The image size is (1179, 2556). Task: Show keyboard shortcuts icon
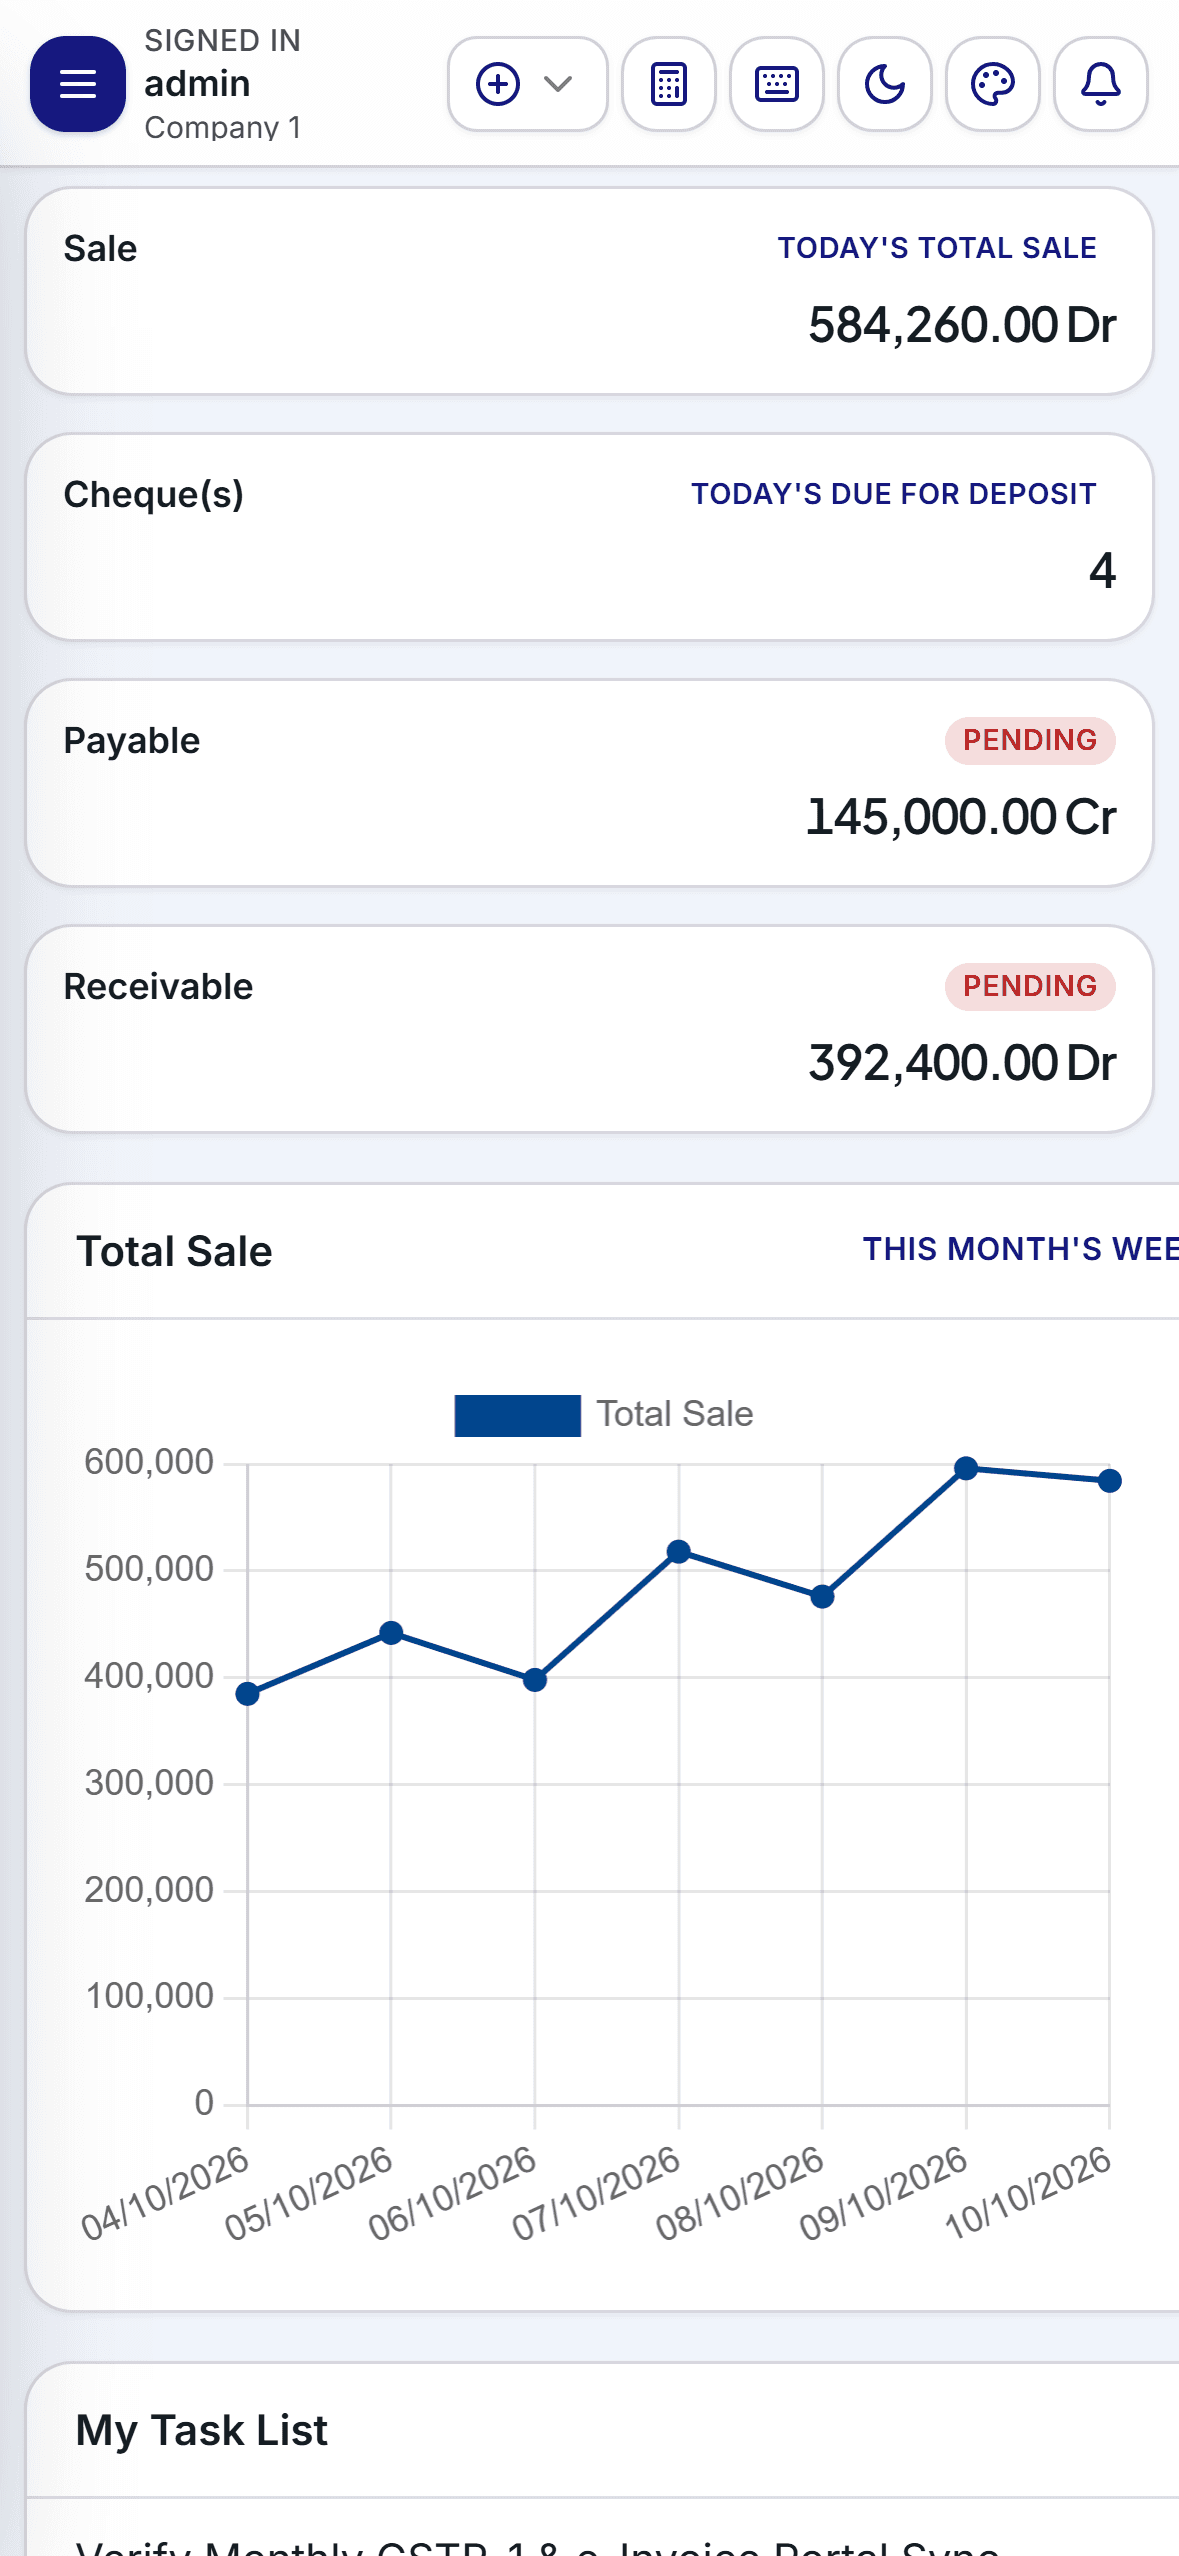point(777,84)
